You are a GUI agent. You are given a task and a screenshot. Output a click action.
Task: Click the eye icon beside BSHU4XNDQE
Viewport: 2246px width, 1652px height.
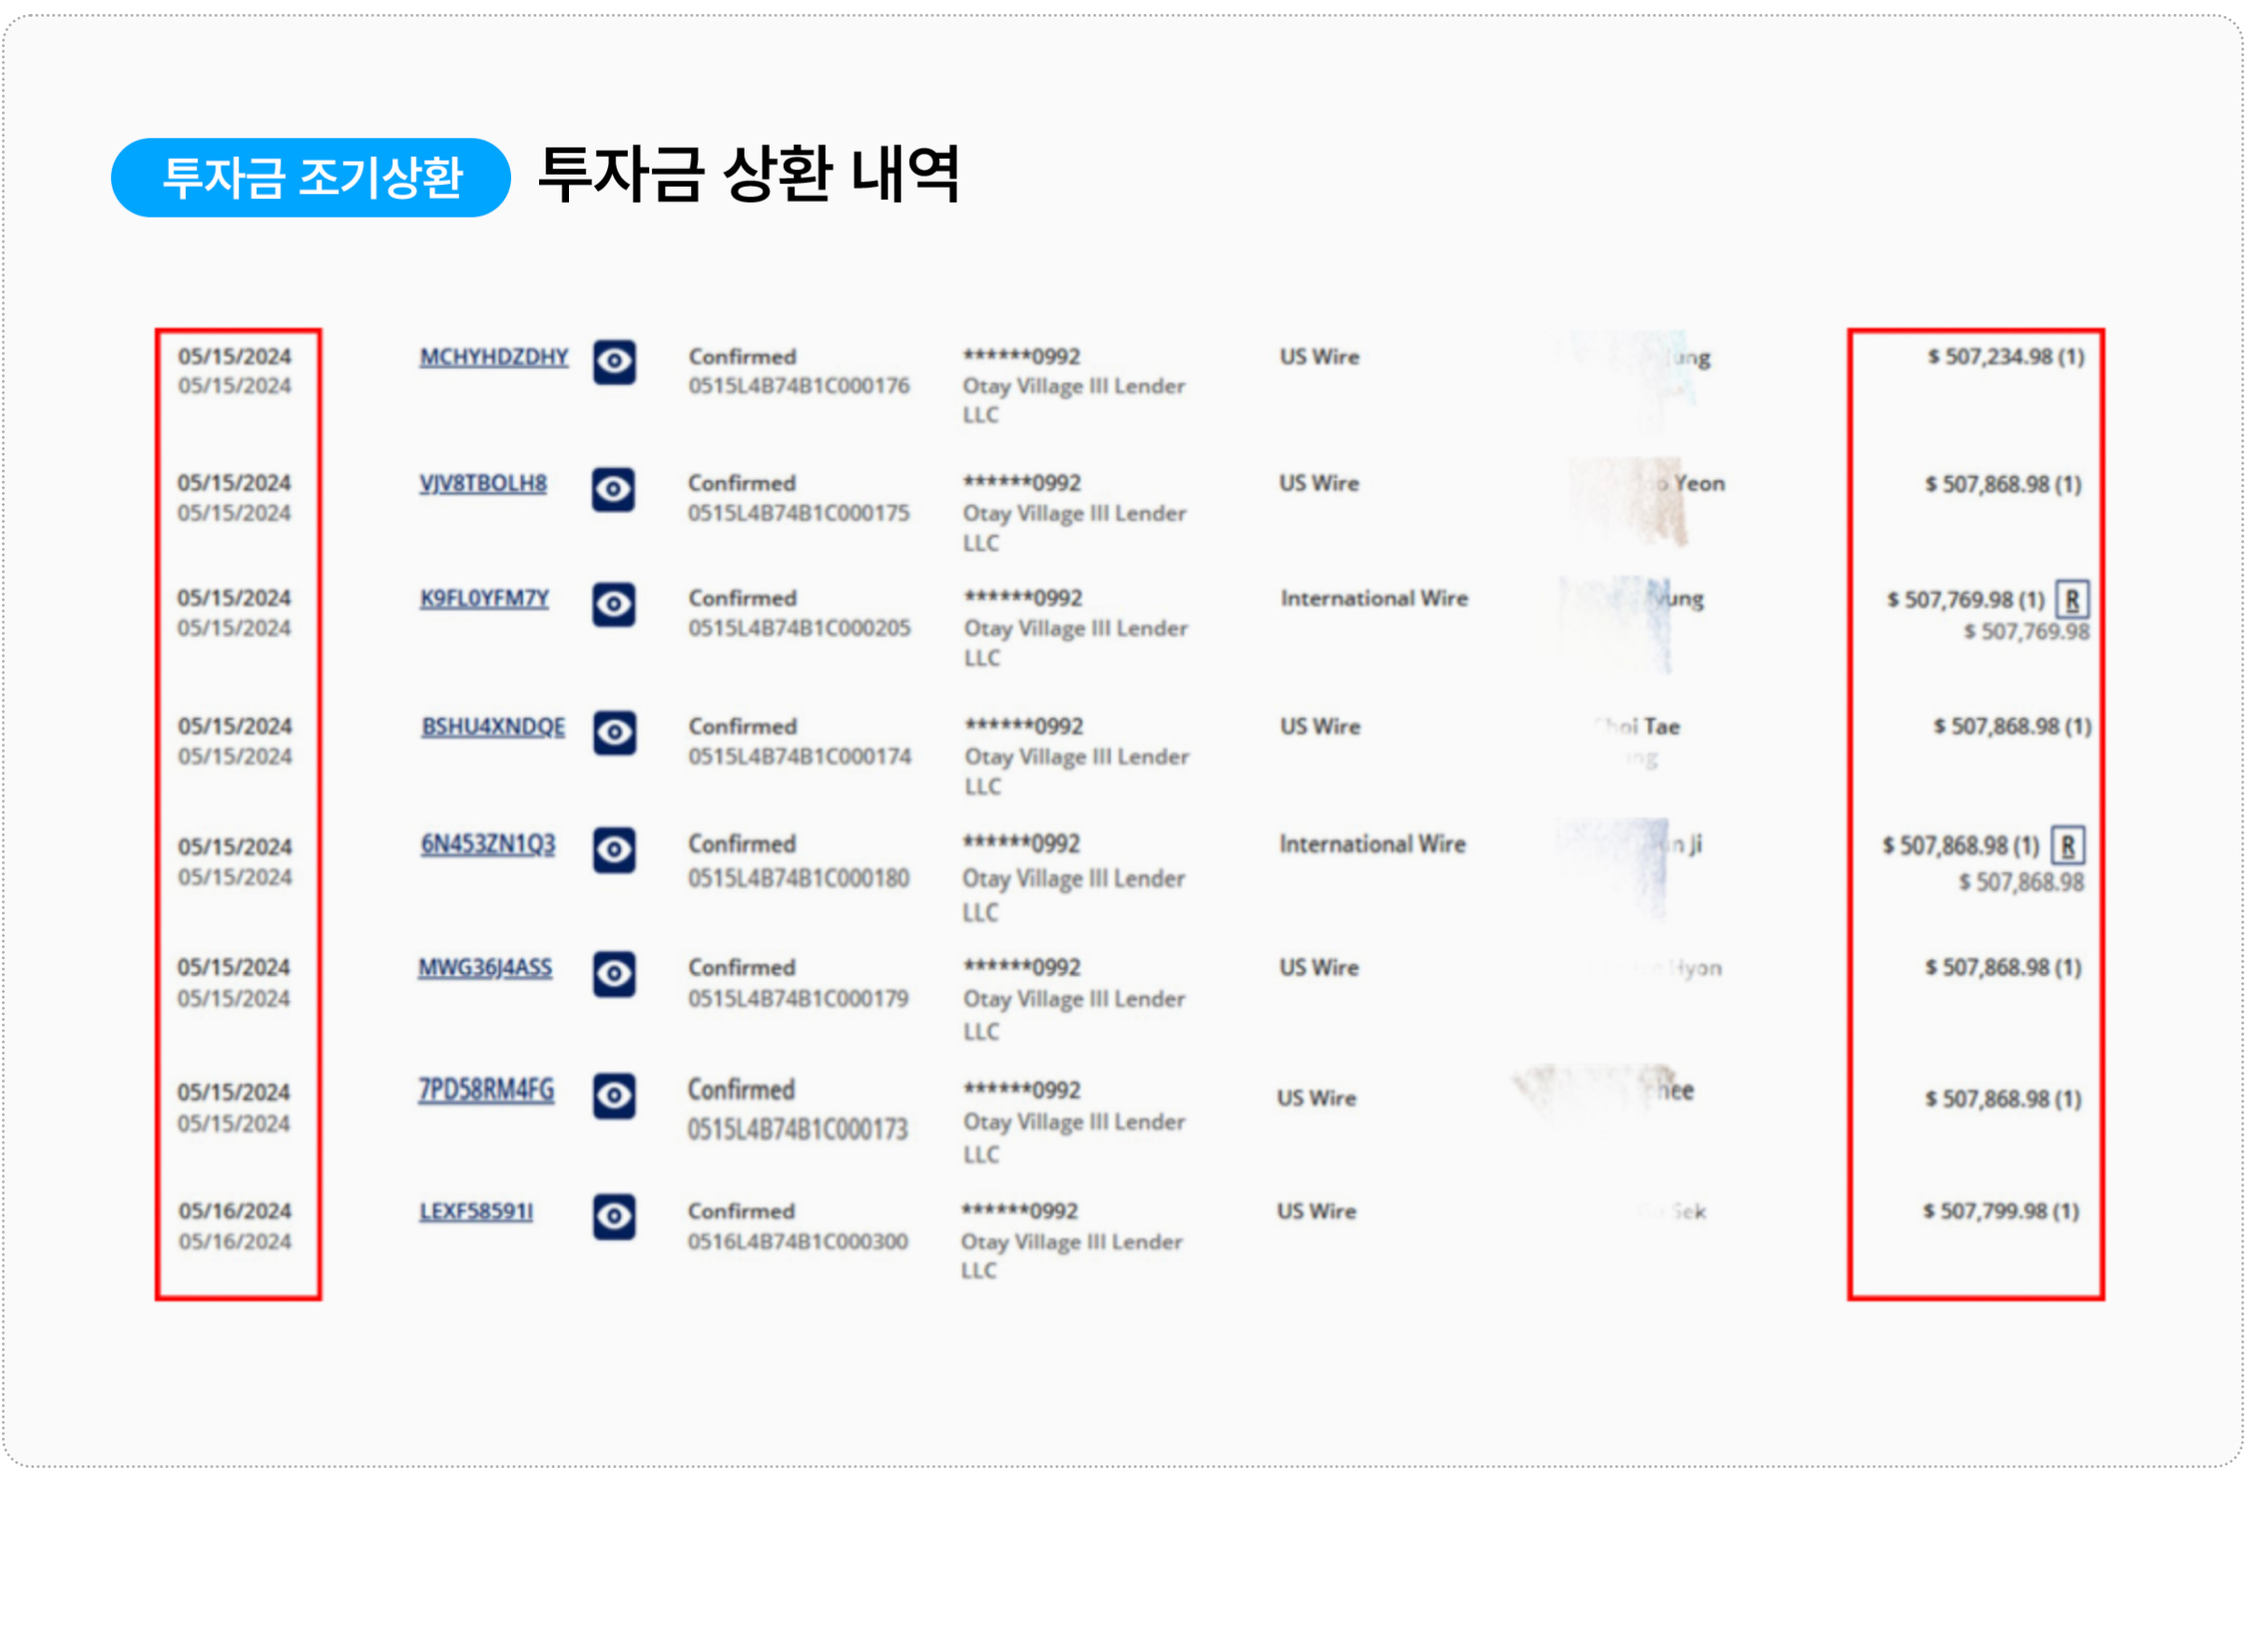[614, 733]
